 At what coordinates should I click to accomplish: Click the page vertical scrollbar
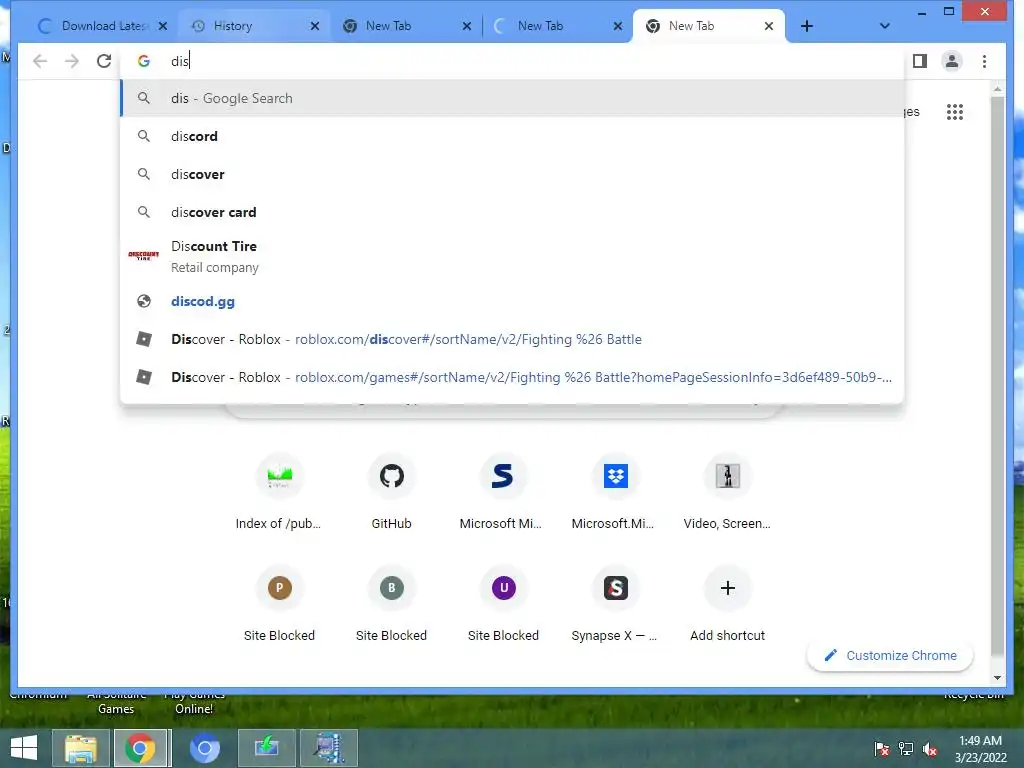point(997,376)
